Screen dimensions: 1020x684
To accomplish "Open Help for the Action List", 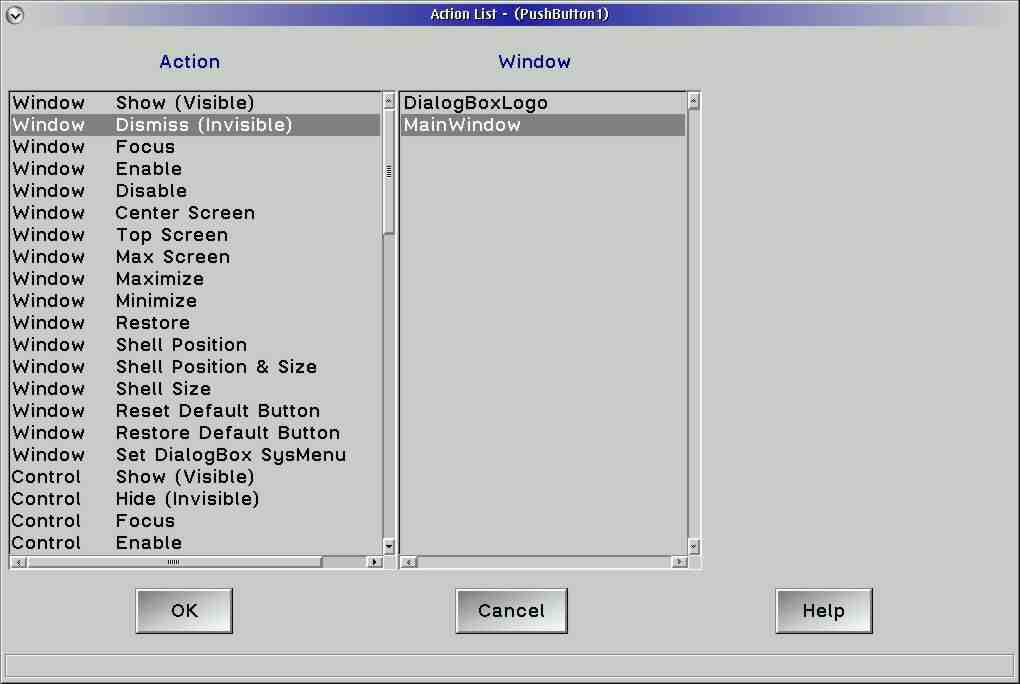I will click(x=824, y=610).
